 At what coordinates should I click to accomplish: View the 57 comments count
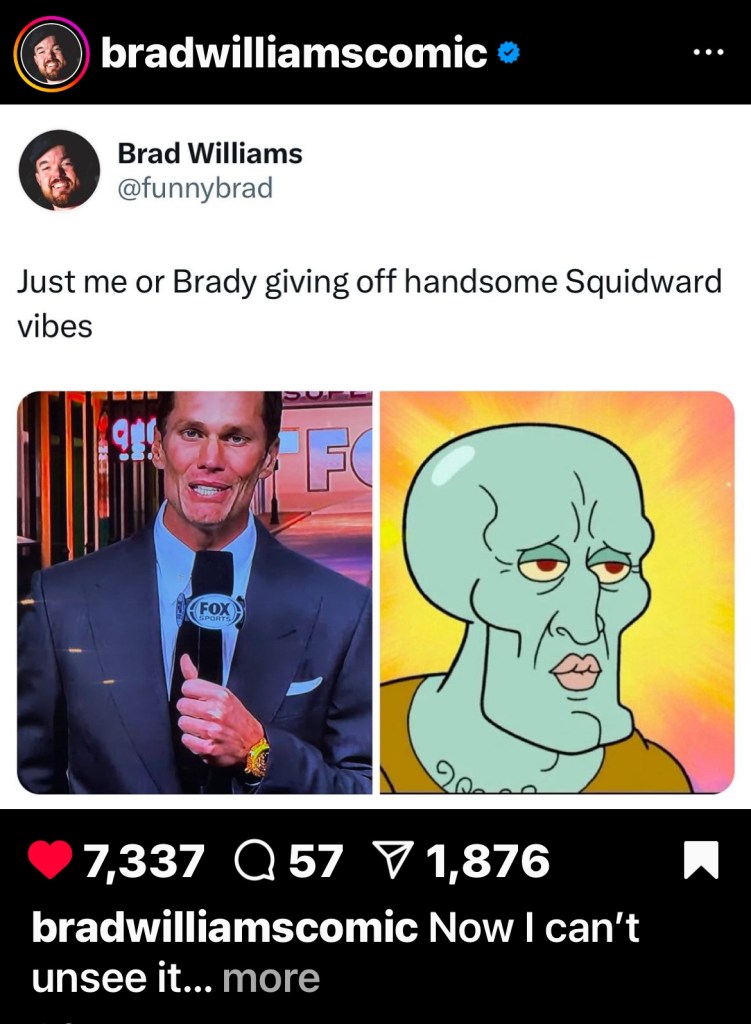coord(315,861)
